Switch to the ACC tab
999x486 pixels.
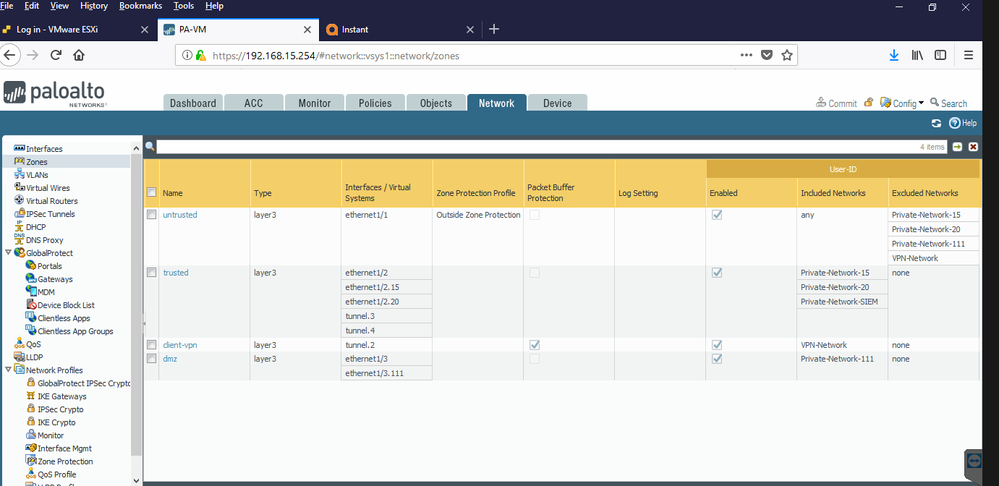[254, 103]
